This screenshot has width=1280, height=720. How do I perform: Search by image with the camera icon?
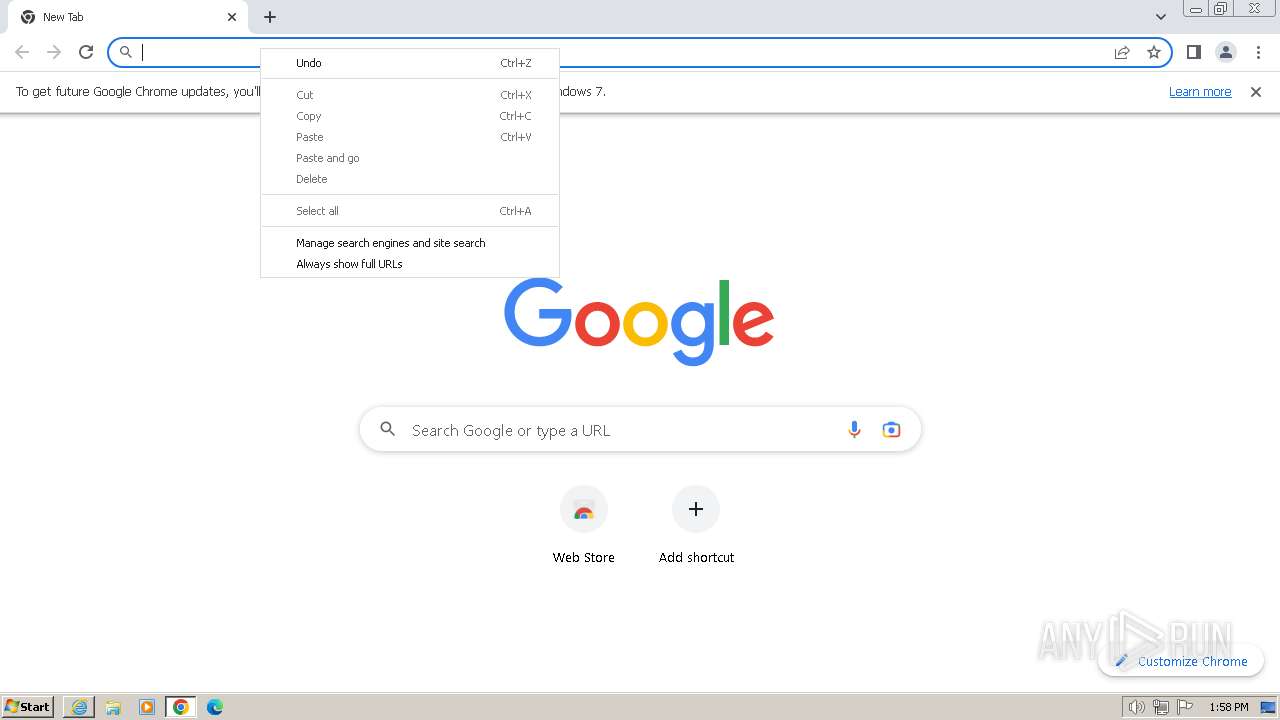point(891,430)
